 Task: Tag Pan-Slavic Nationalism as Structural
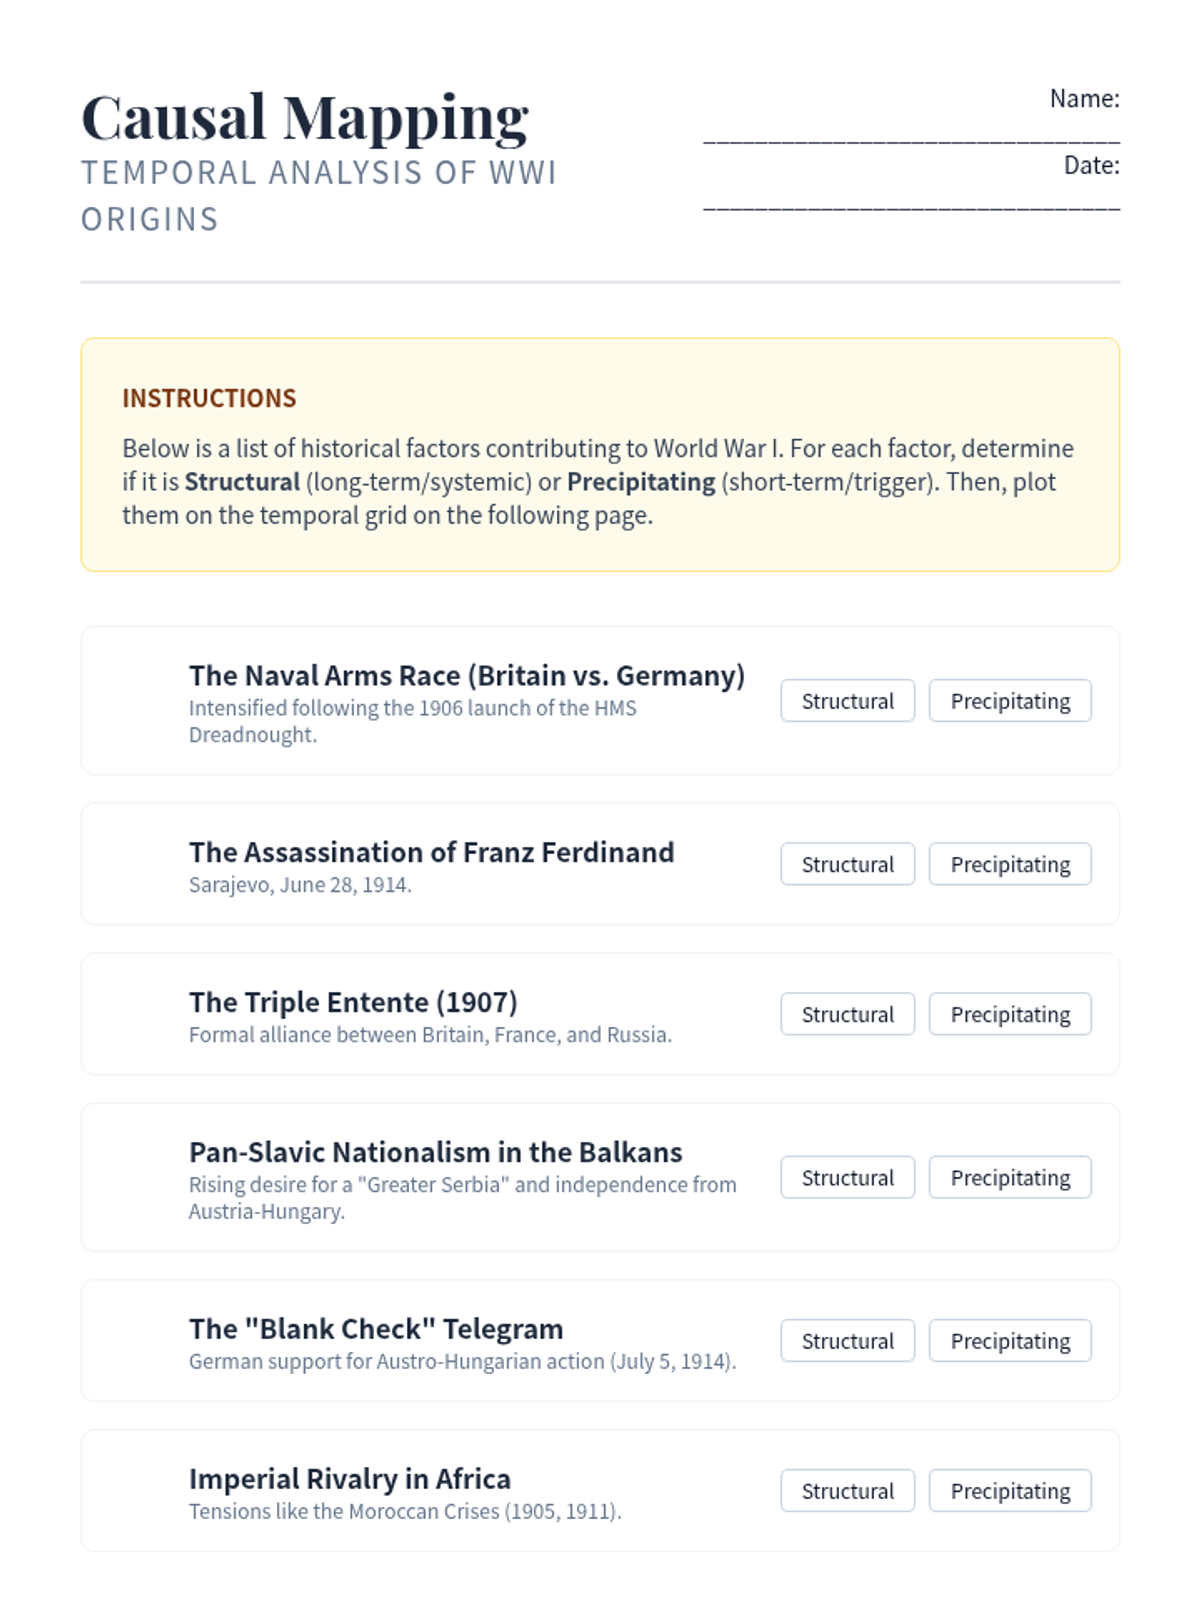pos(847,1178)
